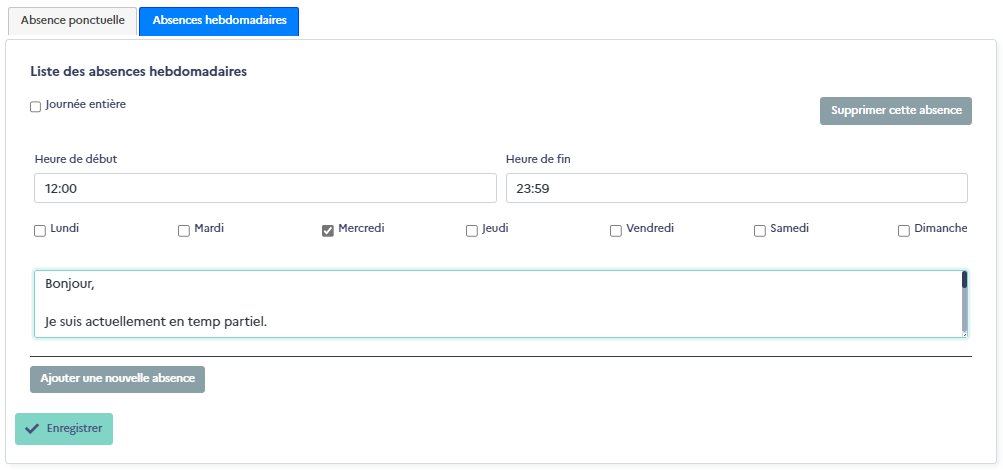Mark the Vendredi checkbox
The height and width of the screenshot is (470, 1003).
[616, 231]
